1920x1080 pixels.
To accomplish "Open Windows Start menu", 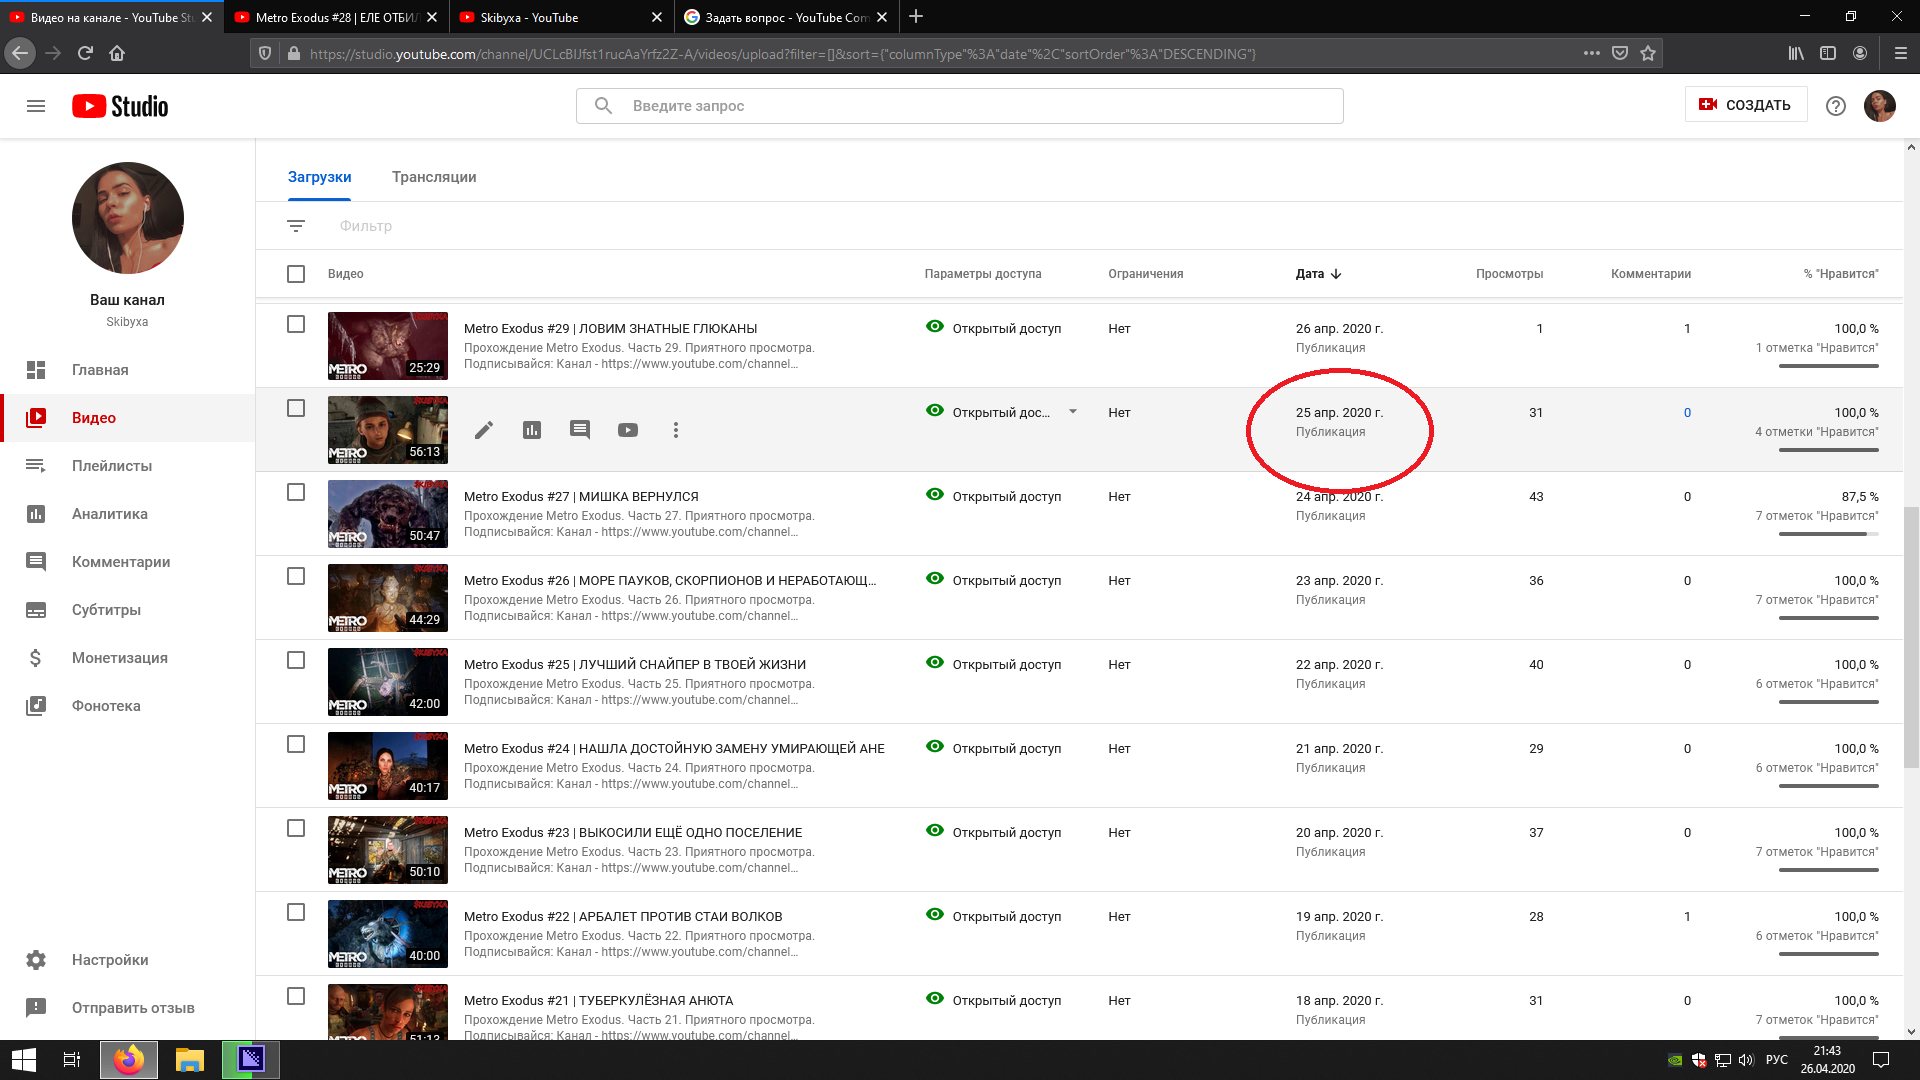I will click(x=24, y=1060).
